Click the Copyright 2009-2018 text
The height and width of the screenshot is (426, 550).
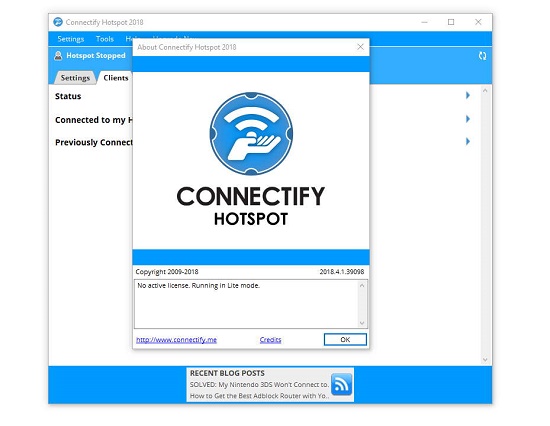coord(167,272)
